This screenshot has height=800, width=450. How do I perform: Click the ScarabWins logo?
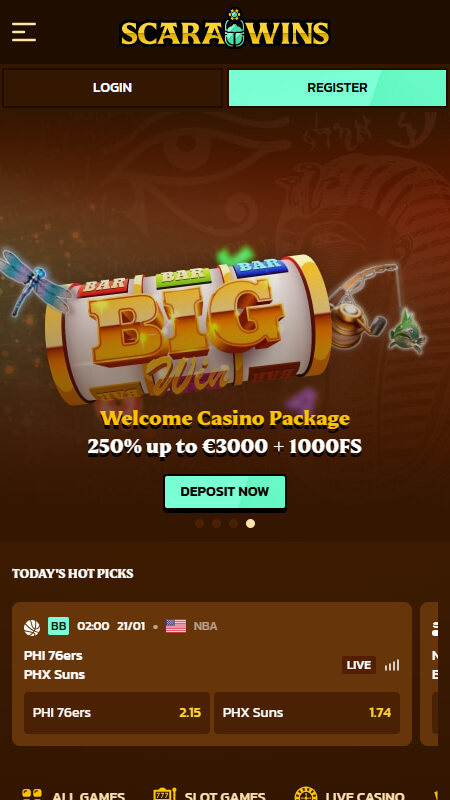coord(225,30)
